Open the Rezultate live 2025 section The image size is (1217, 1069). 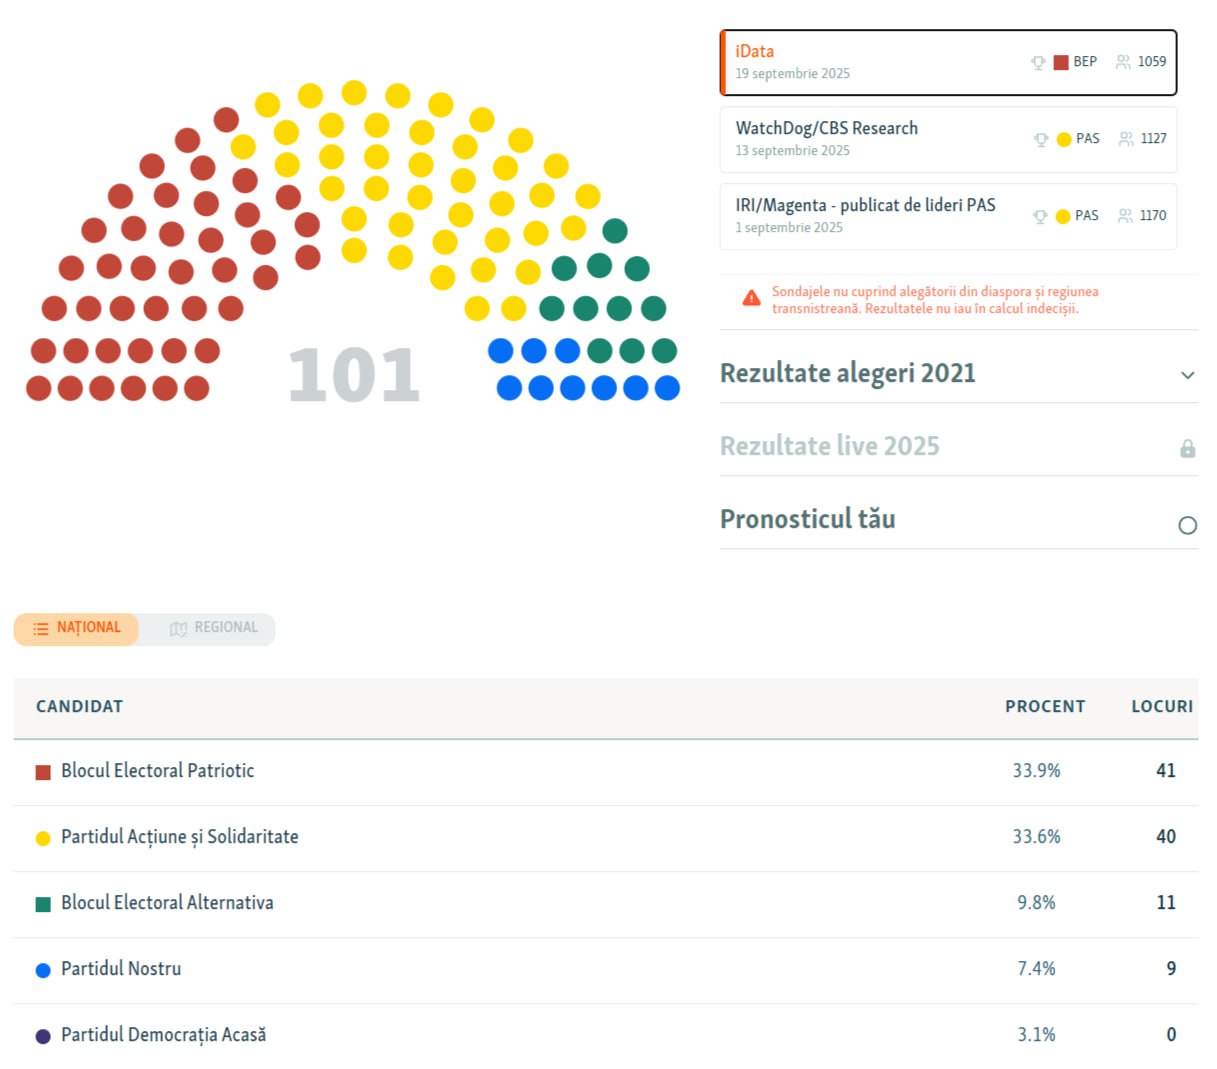pos(830,446)
